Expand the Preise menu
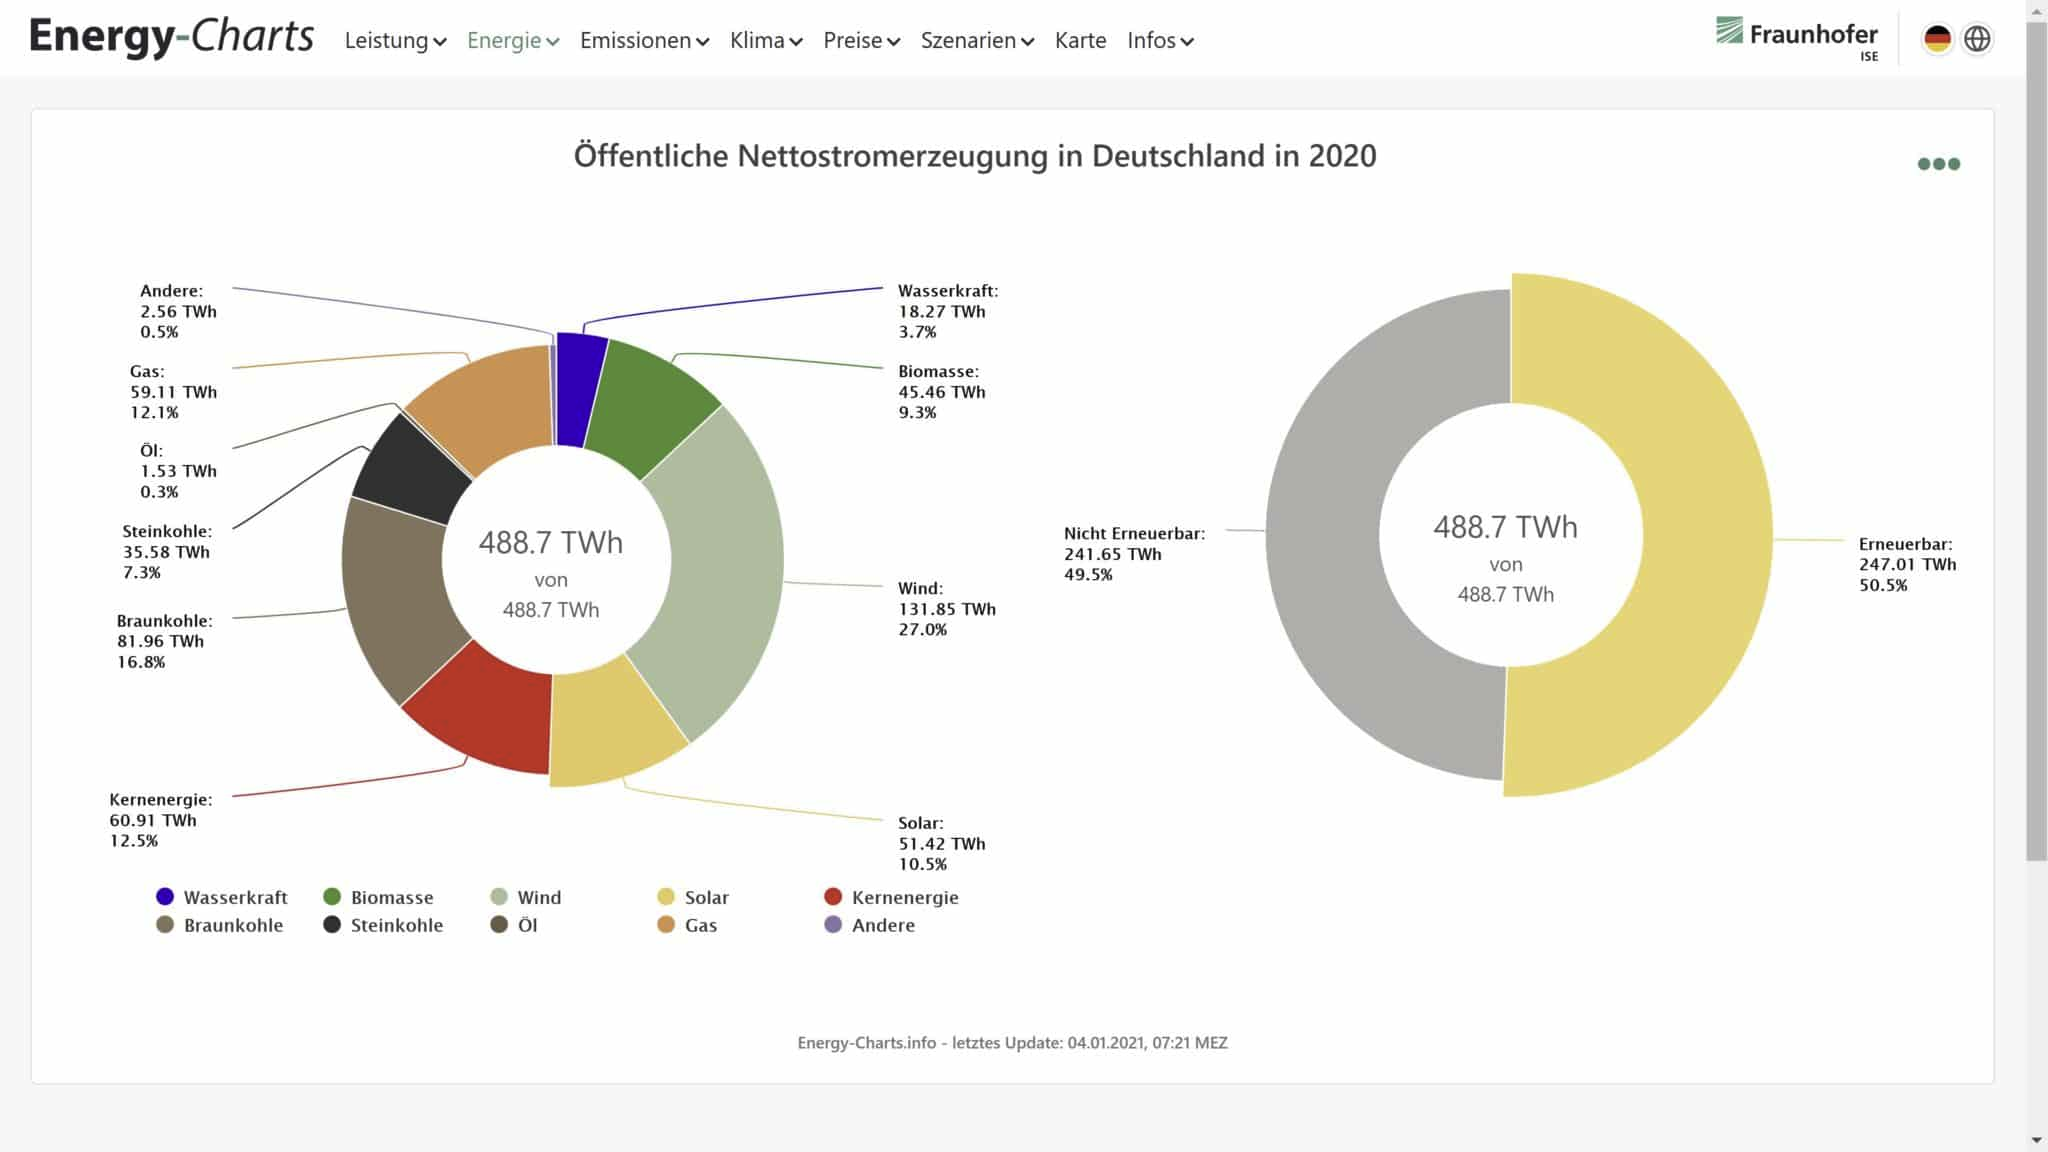This screenshot has height=1152, width=2048. tap(861, 41)
